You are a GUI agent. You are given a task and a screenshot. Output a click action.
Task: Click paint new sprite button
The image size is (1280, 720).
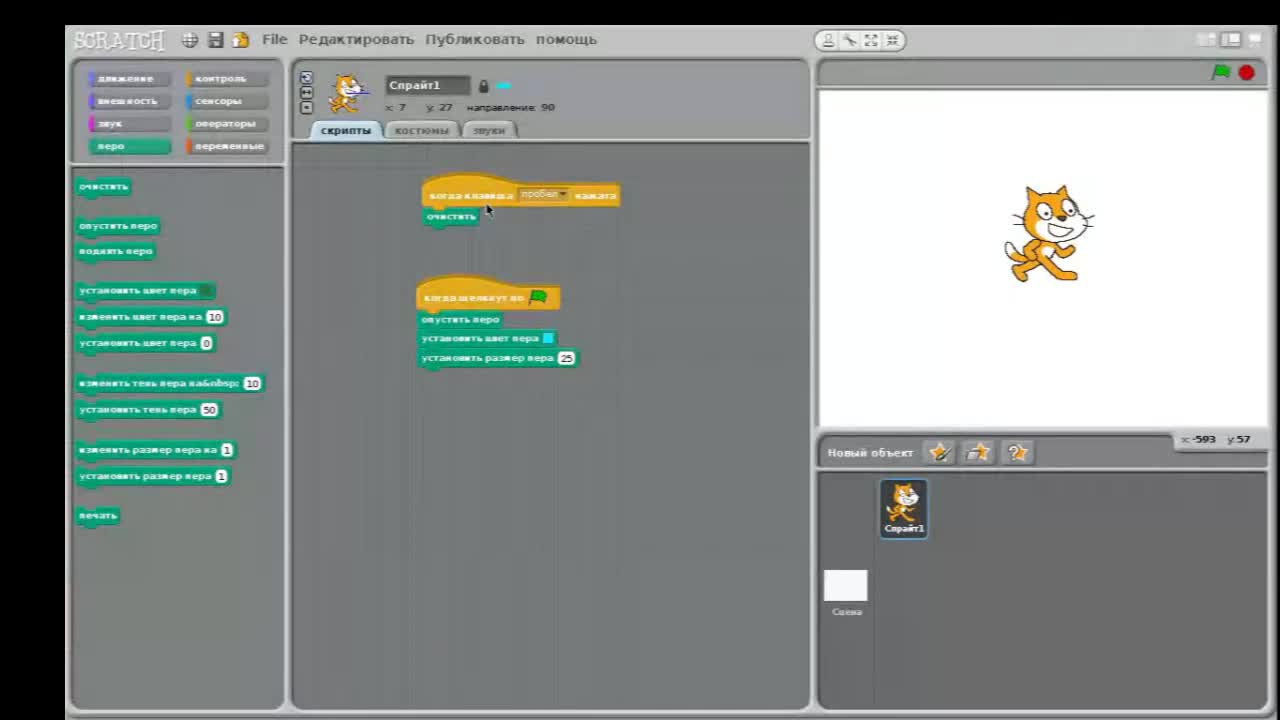(939, 453)
